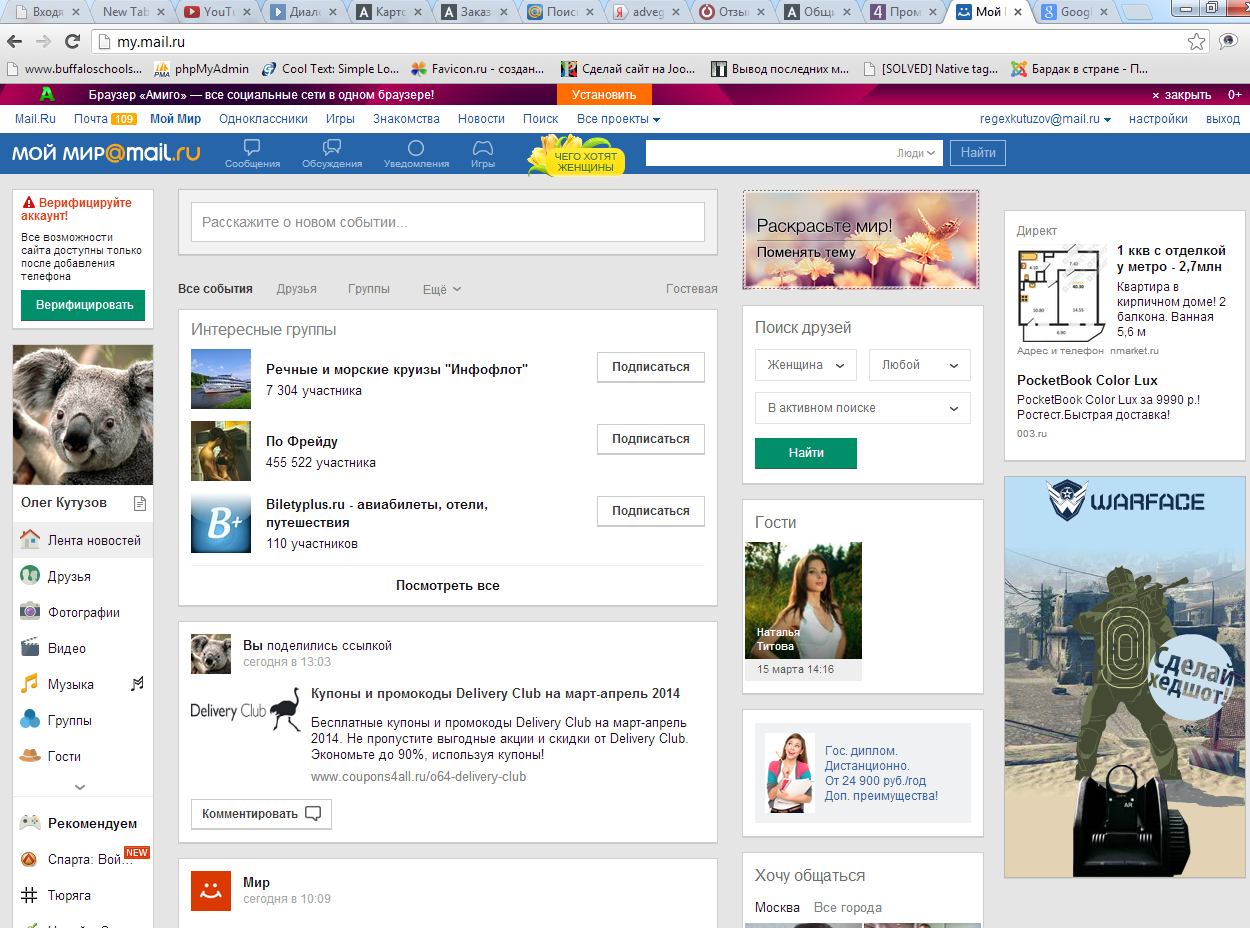Open the Сообщения messages icon
1250x928 pixels.
tap(252, 154)
